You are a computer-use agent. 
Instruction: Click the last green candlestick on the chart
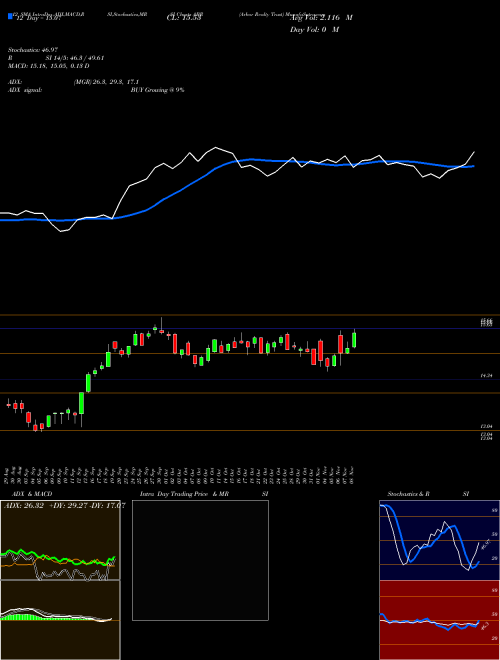[x=354, y=340]
